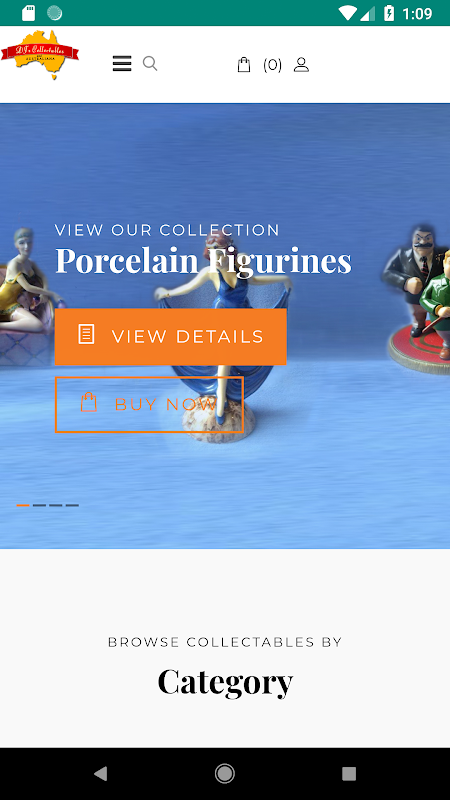Tap the Android back navigation button

(101, 773)
